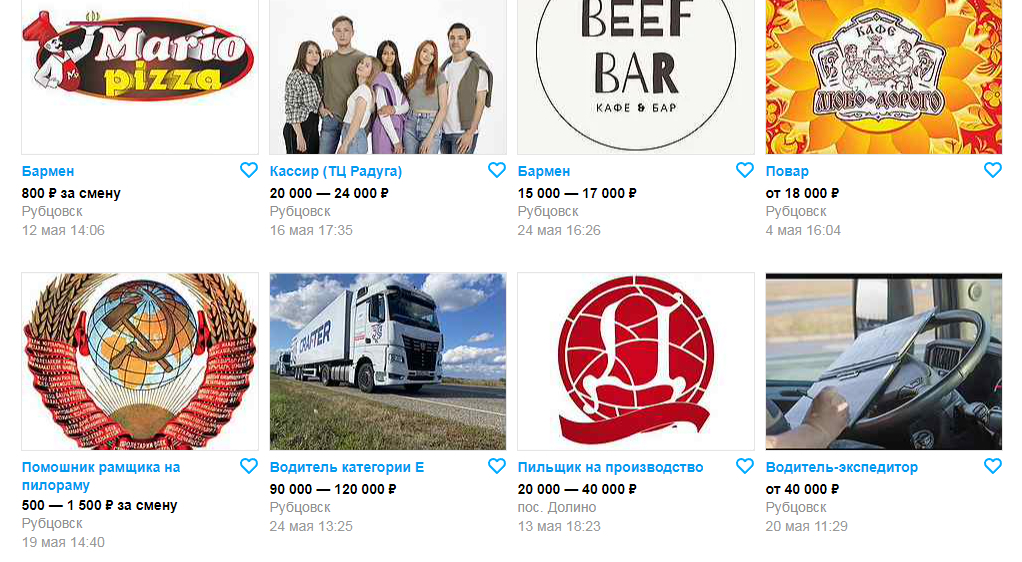Open the steering wheel driver photo
Image resolution: width=1022 pixels, height=562 pixels.
[x=884, y=361]
